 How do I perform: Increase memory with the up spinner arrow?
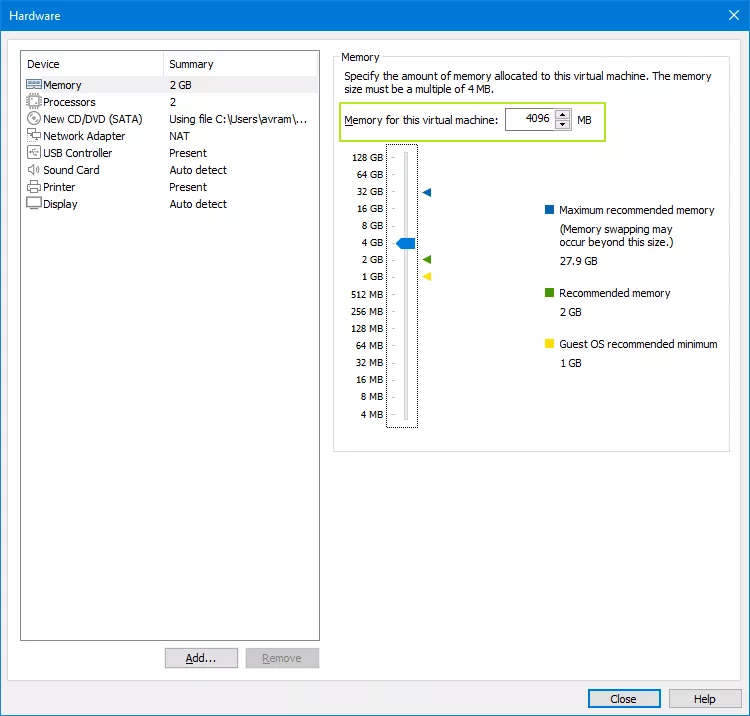(x=562, y=115)
